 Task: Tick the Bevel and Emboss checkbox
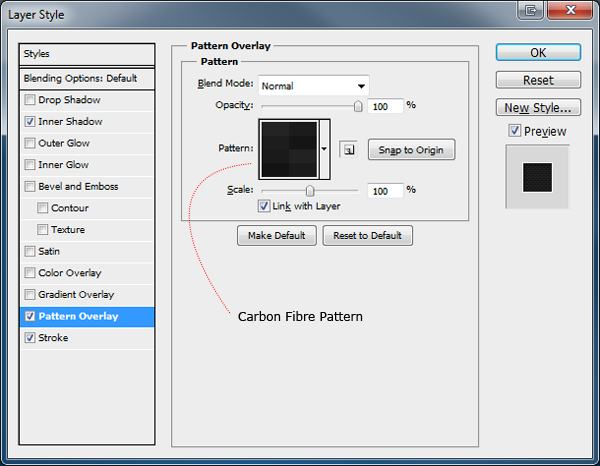(x=29, y=186)
